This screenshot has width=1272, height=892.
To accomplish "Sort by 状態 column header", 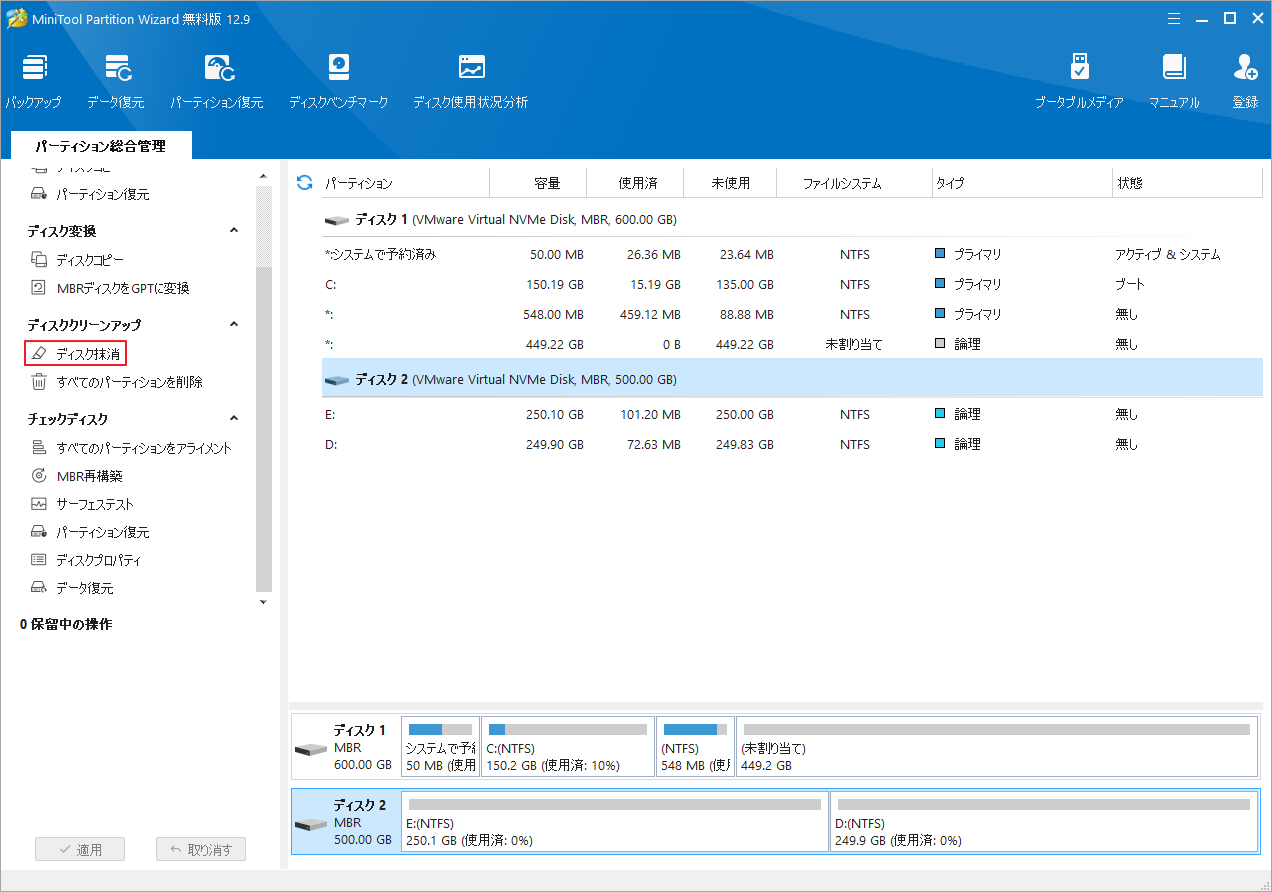I will (1187, 183).
